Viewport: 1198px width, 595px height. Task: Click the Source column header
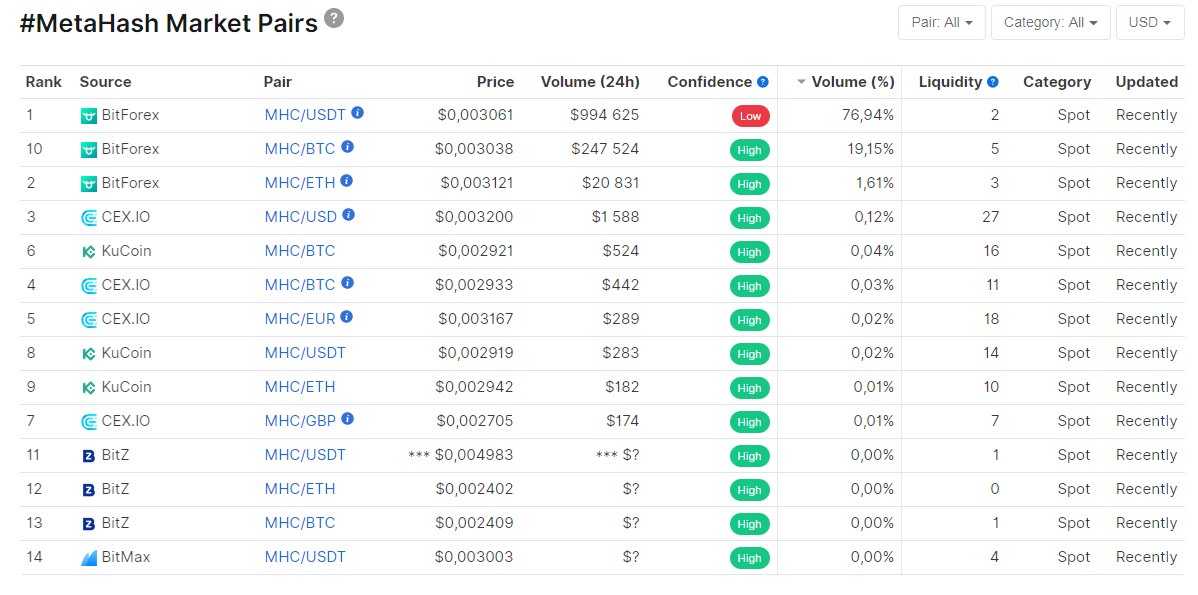(105, 82)
